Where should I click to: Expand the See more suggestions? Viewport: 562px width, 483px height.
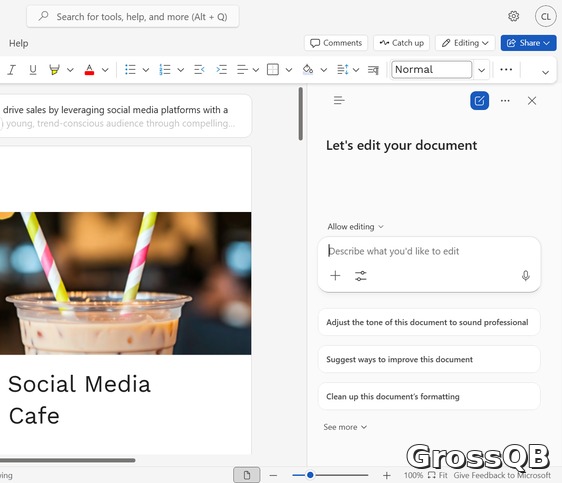(x=345, y=427)
